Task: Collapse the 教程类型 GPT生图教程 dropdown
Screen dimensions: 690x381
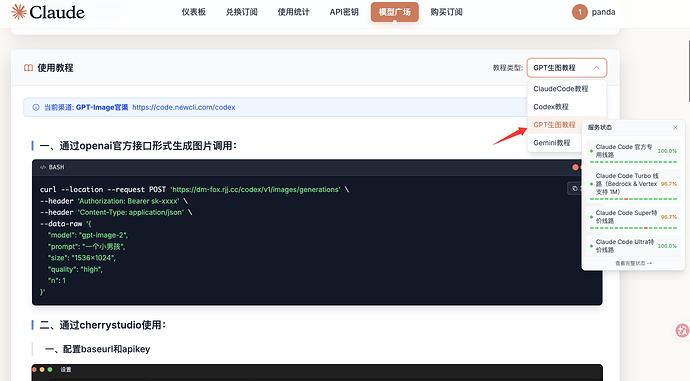Action: pyautogui.click(x=567, y=68)
